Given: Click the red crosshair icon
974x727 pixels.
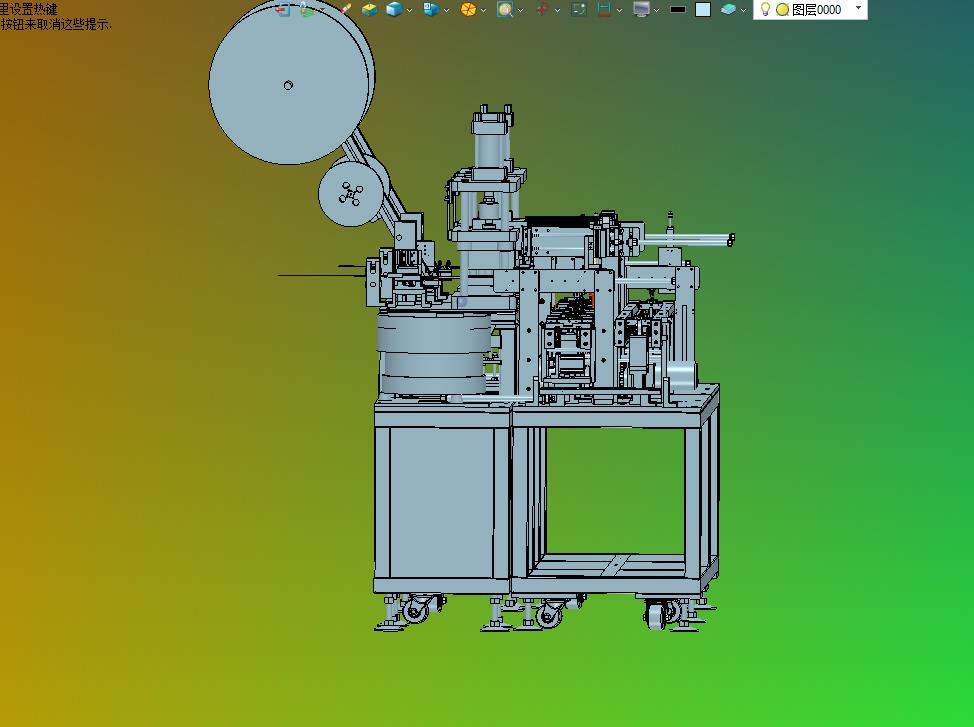Looking at the screenshot, I should tap(542, 9).
